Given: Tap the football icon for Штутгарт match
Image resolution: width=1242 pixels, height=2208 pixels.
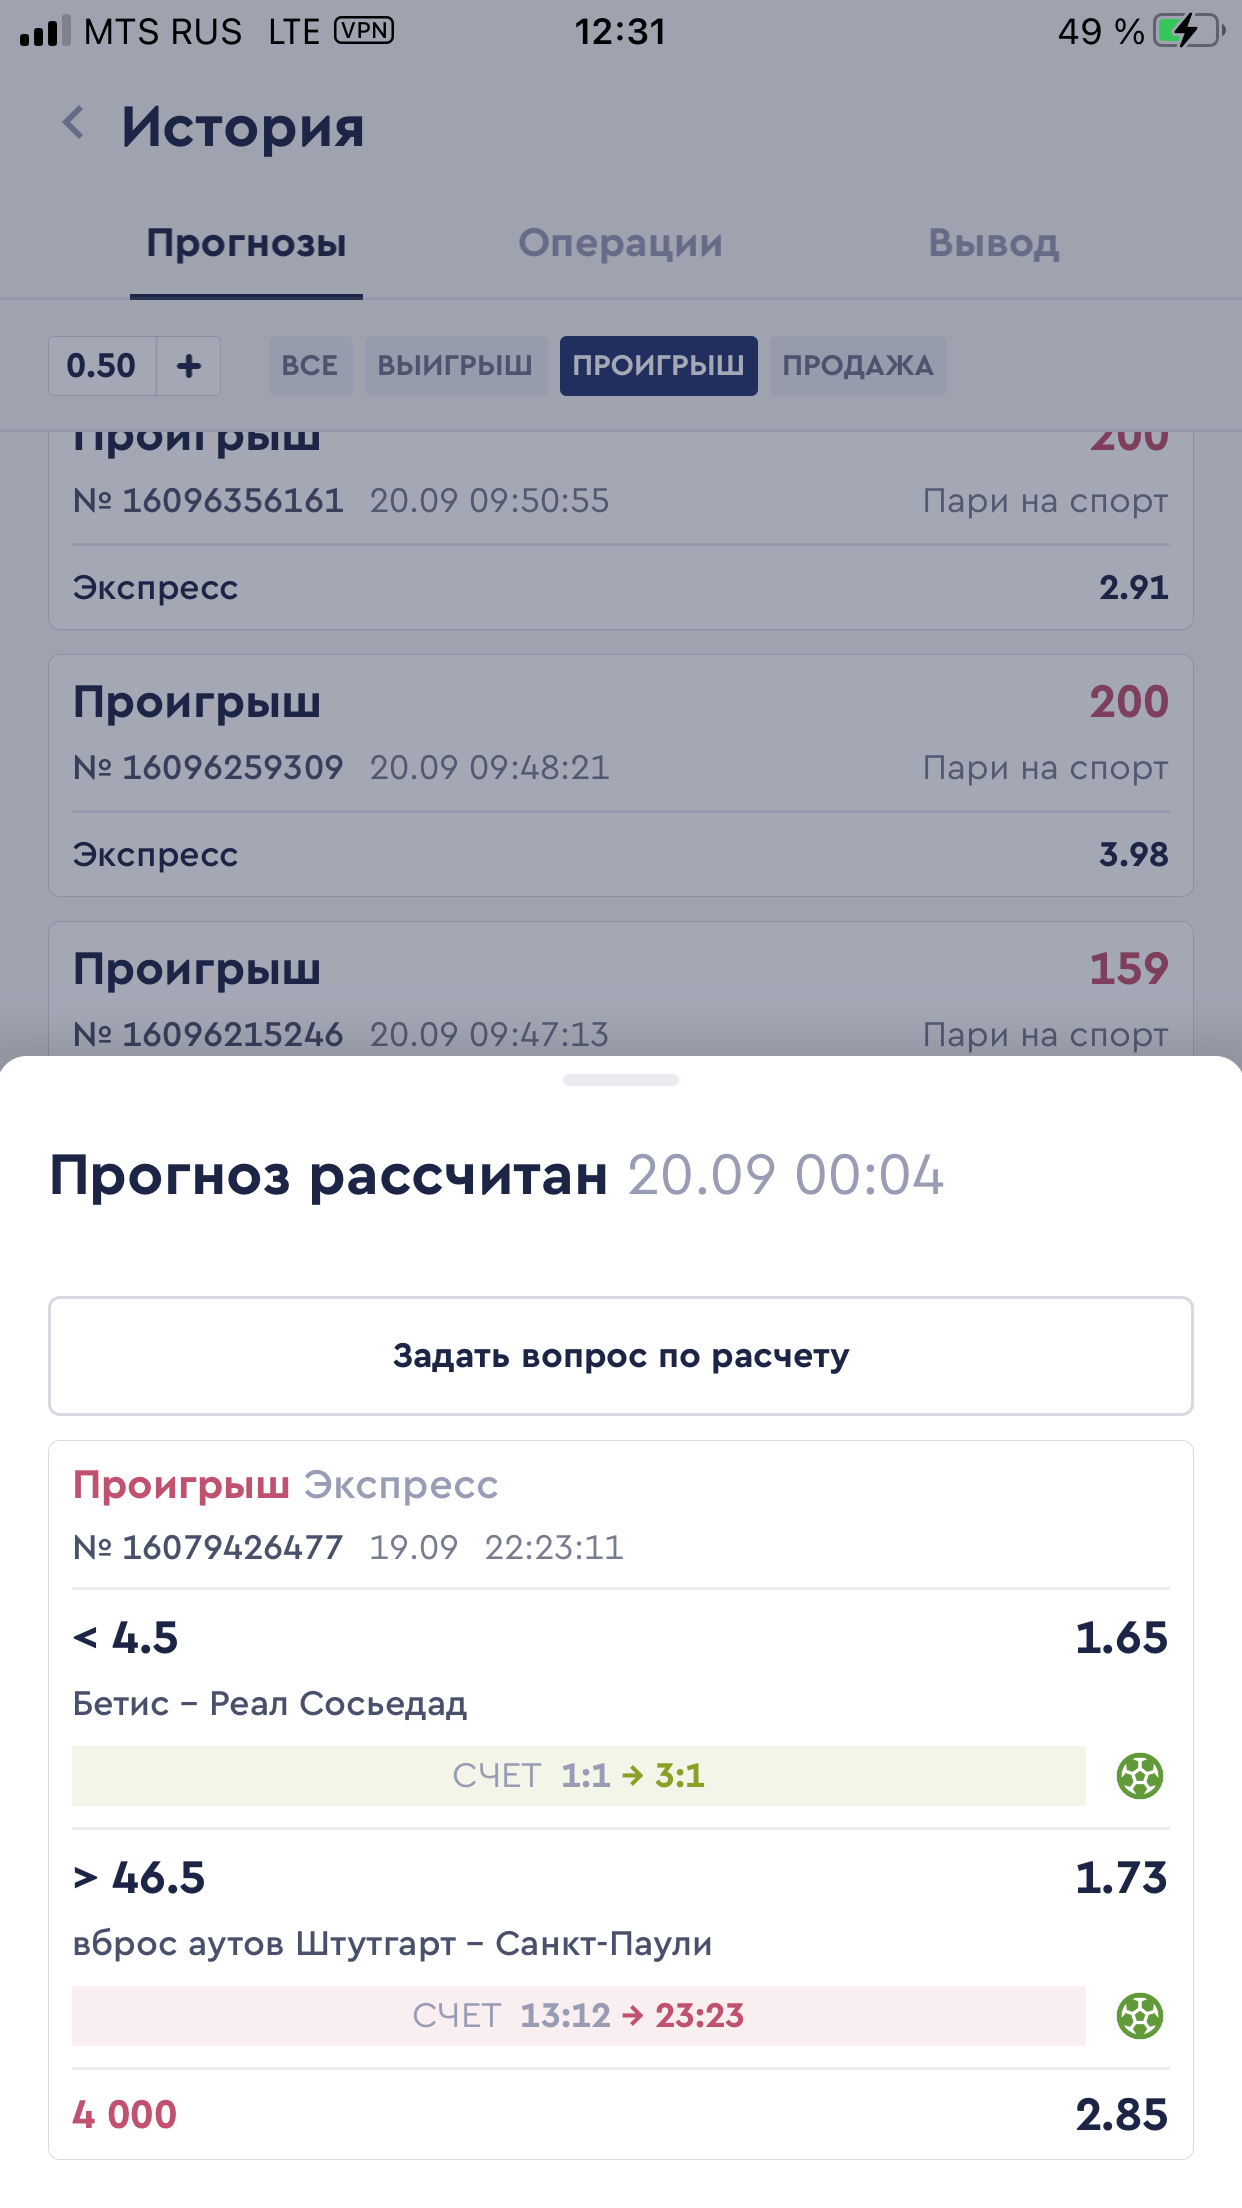Looking at the screenshot, I should [x=1139, y=2016].
